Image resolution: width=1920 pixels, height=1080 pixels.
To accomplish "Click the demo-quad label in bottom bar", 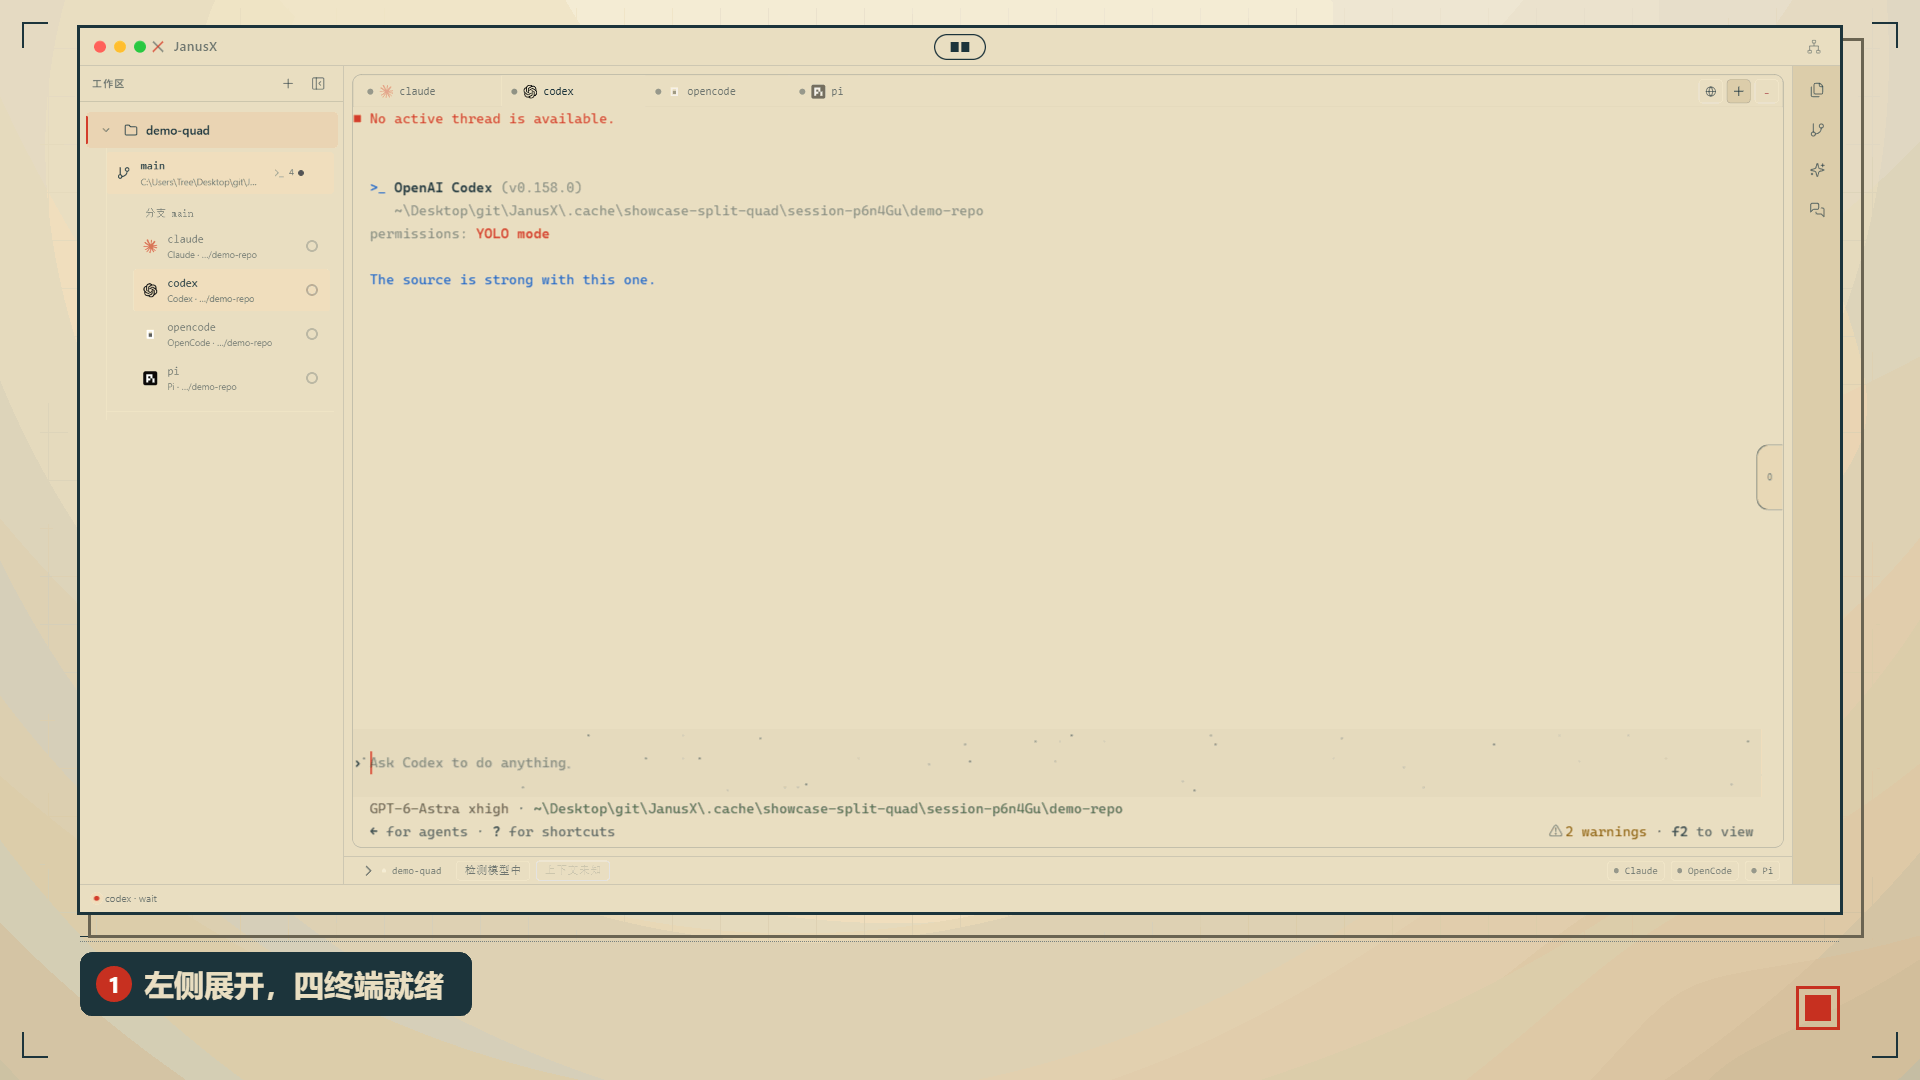I will (x=416, y=871).
